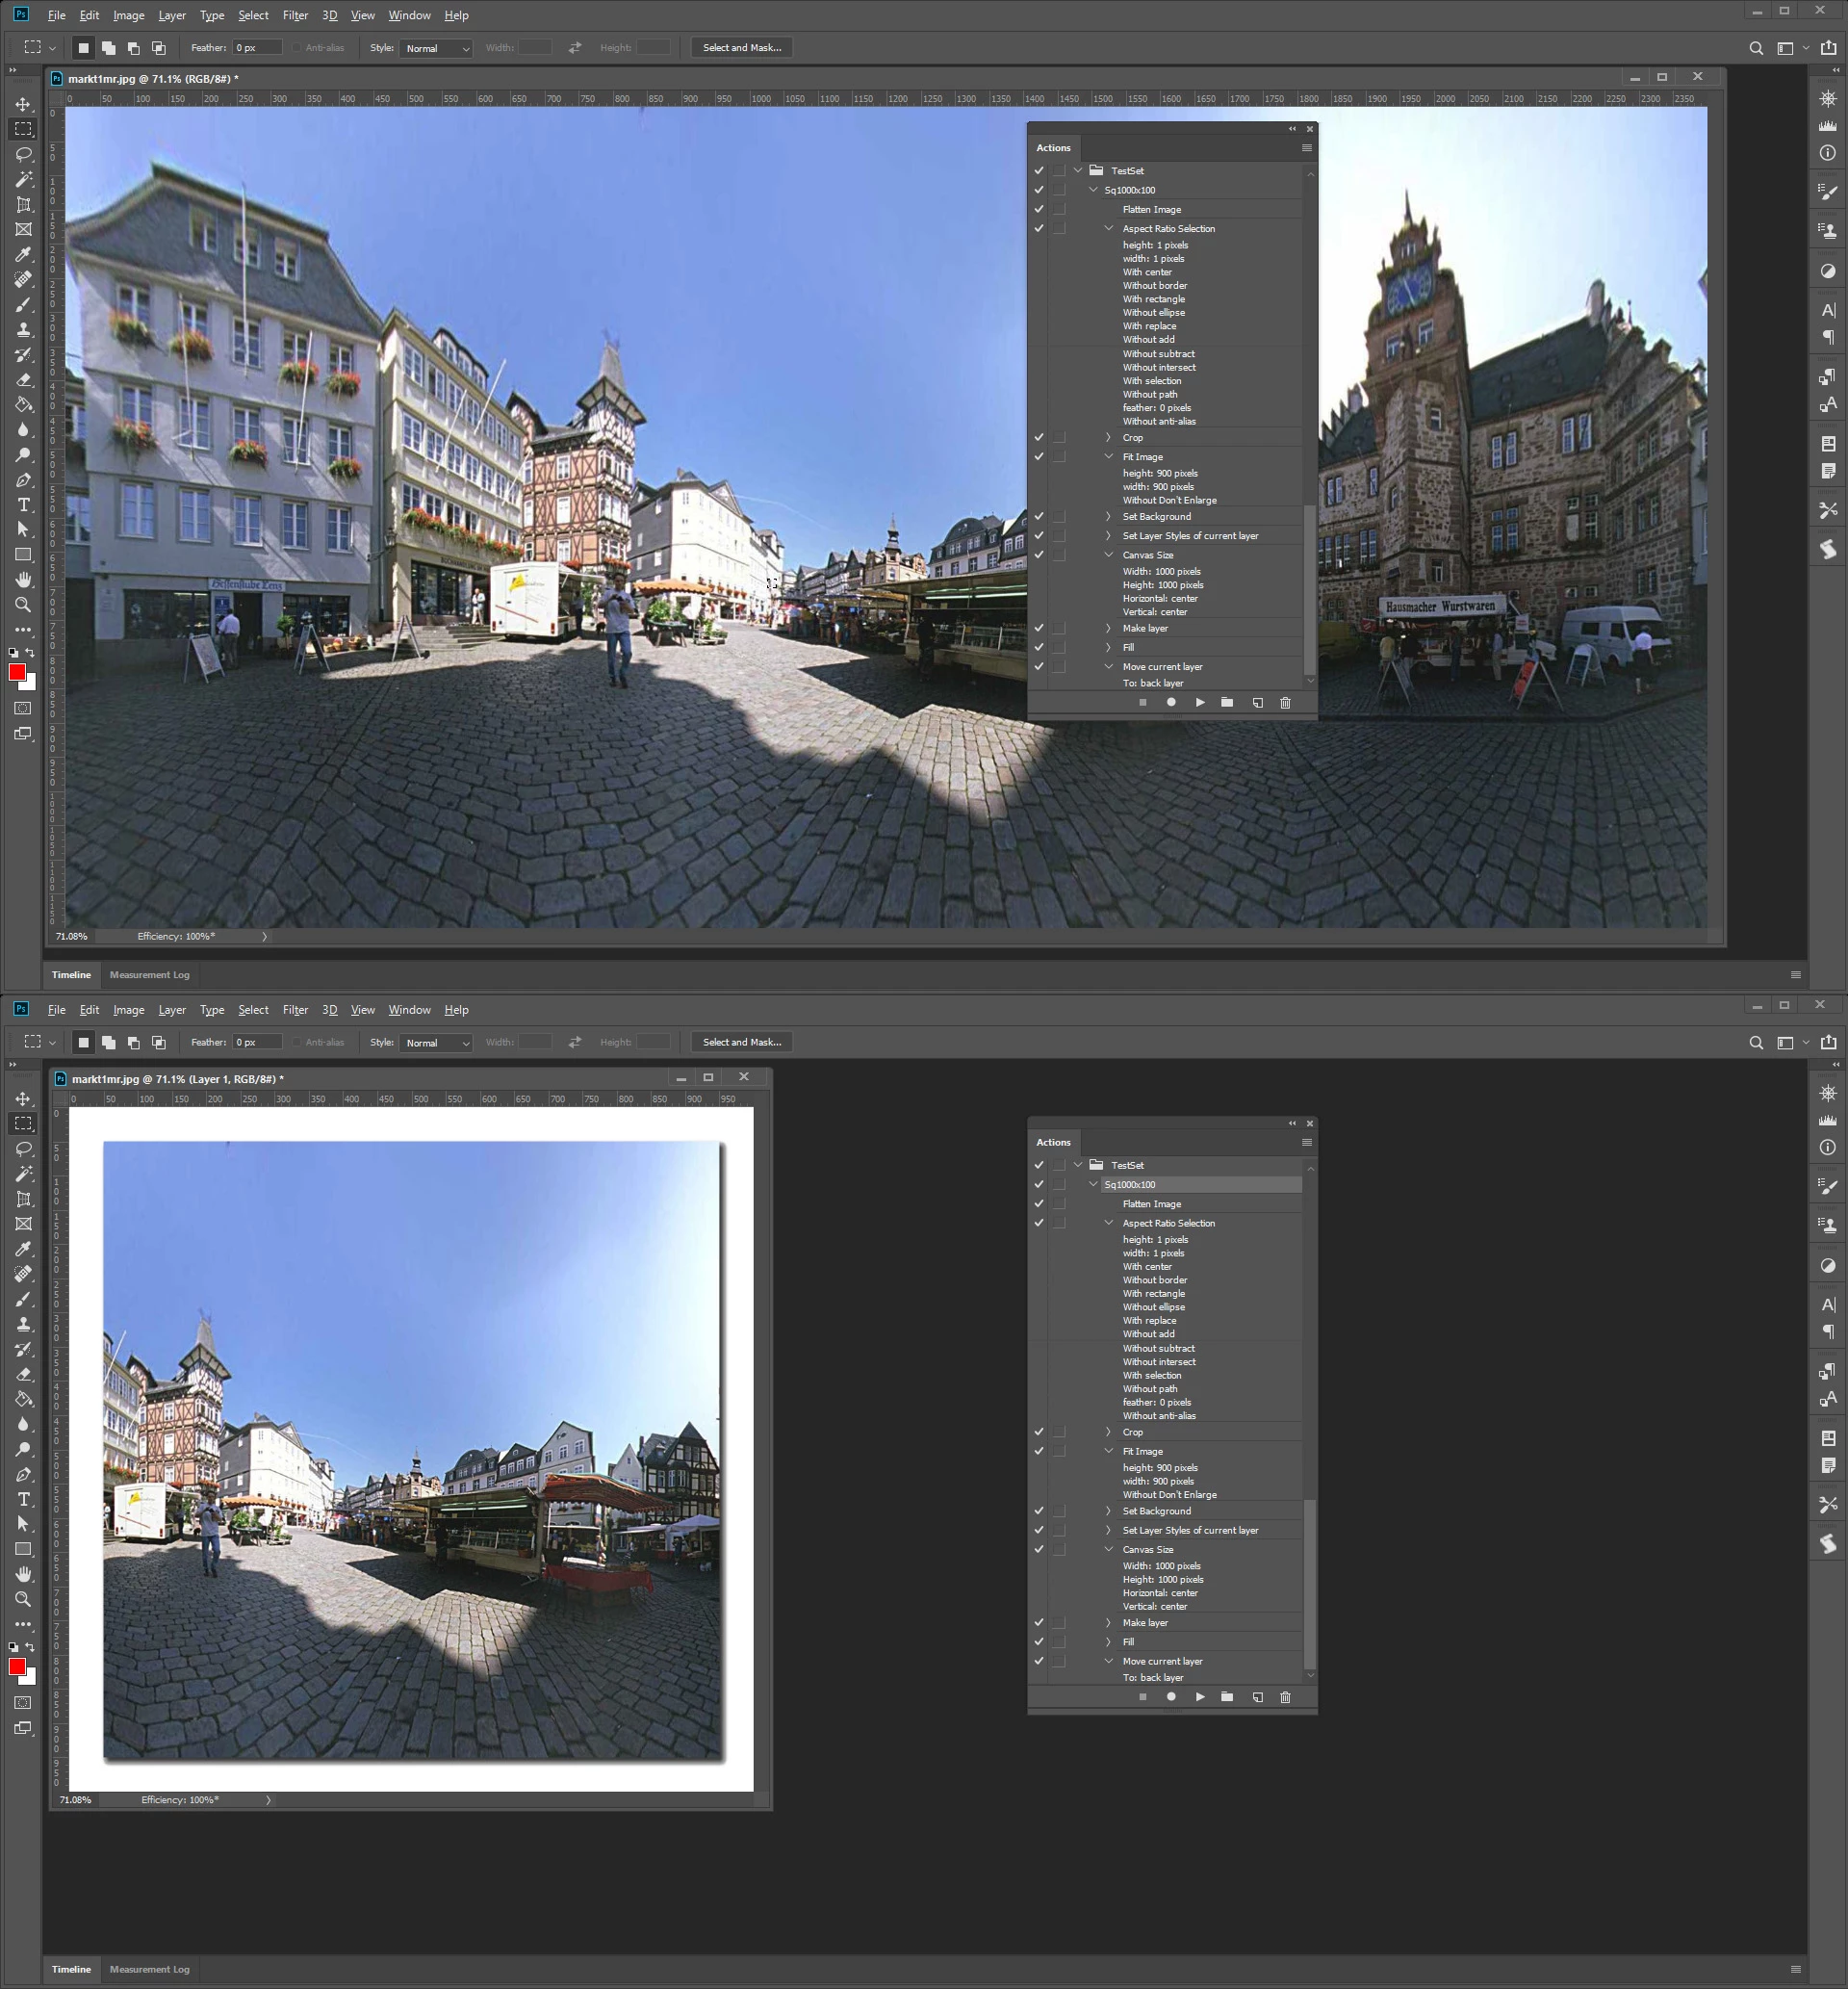The width and height of the screenshot is (1848, 1989).
Task: Open the Filter menu in upper menu bar
Action: [295, 15]
